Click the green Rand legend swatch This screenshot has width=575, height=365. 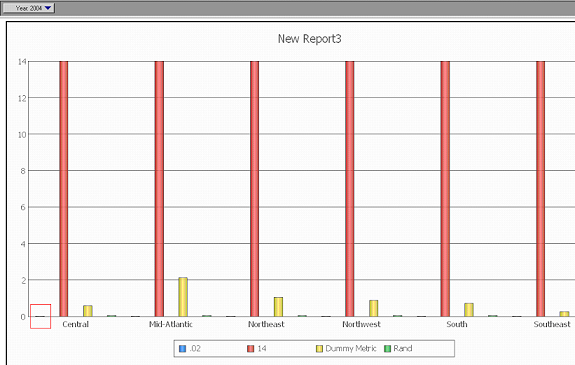click(388, 348)
